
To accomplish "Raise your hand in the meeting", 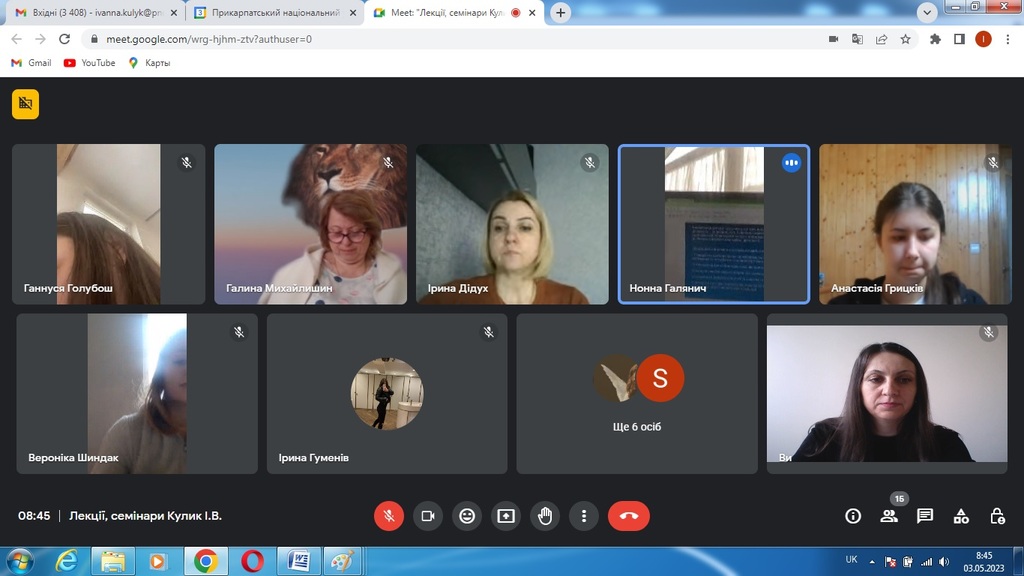I will (x=545, y=516).
